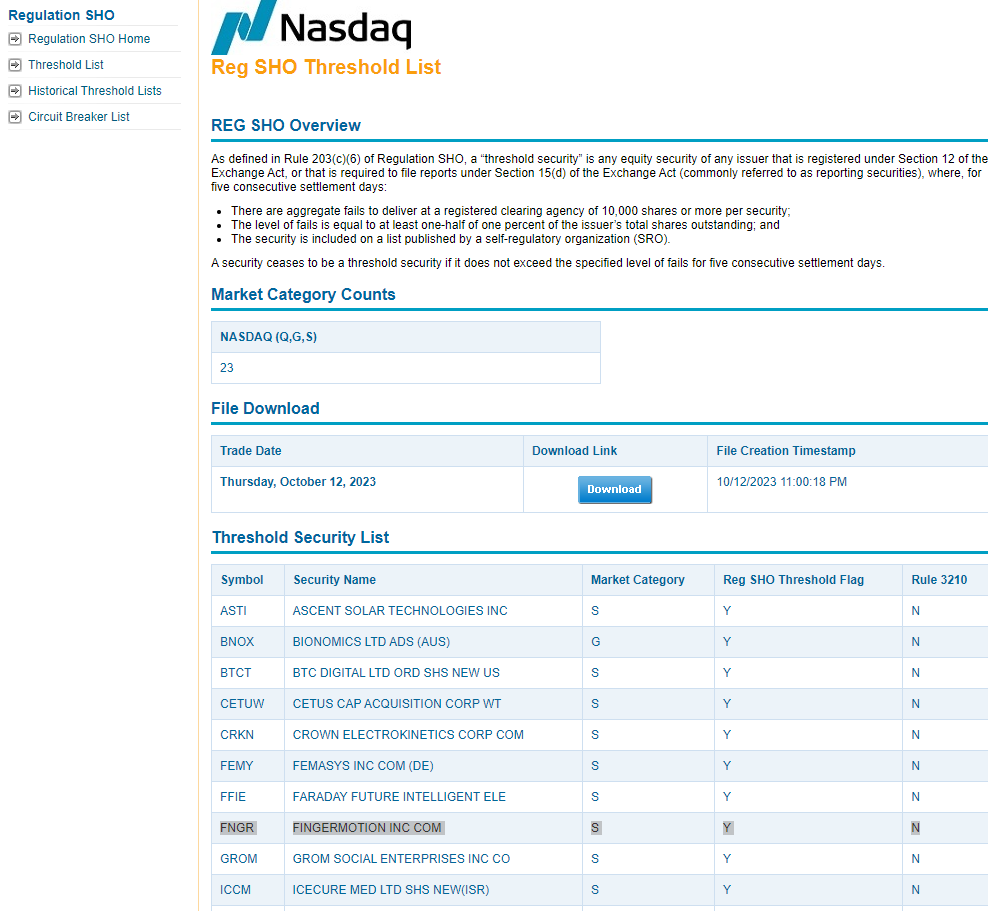Click Rule 3210 value N in FNGR row

pos(916,828)
